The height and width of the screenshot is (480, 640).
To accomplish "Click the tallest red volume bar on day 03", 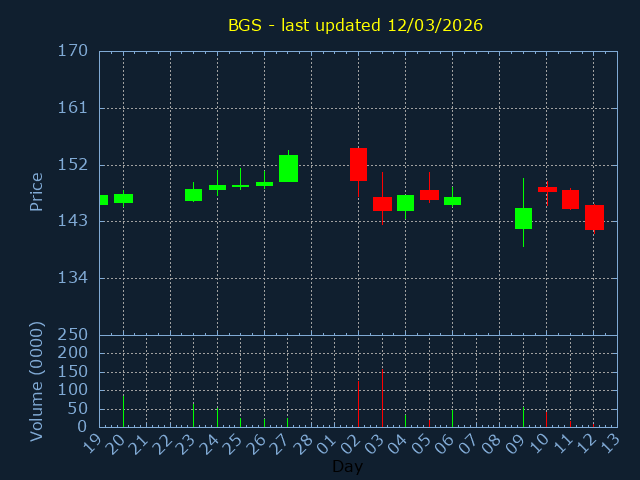I will [x=382, y=400].
